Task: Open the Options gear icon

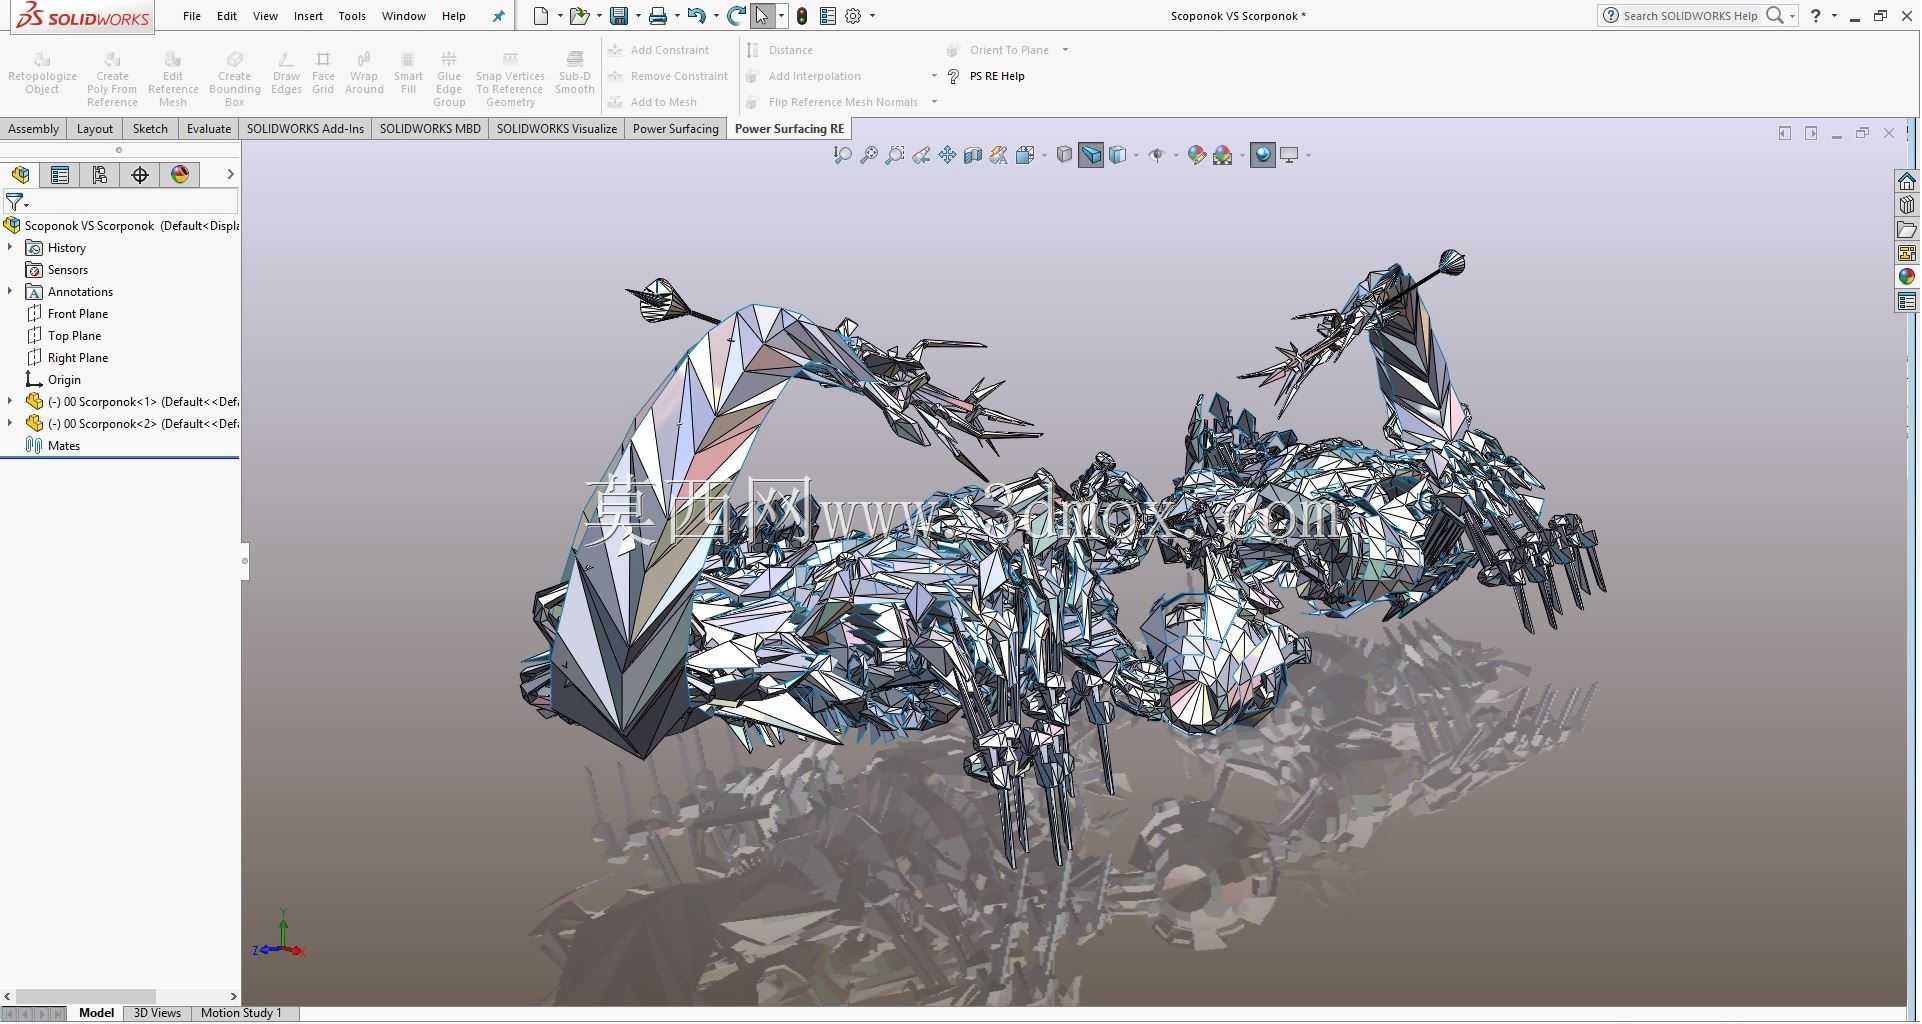Action: tap(854, 16)
